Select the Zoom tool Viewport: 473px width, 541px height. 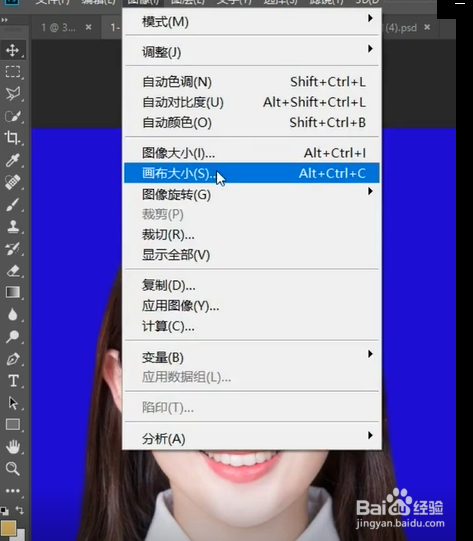[x=12, y=468]
